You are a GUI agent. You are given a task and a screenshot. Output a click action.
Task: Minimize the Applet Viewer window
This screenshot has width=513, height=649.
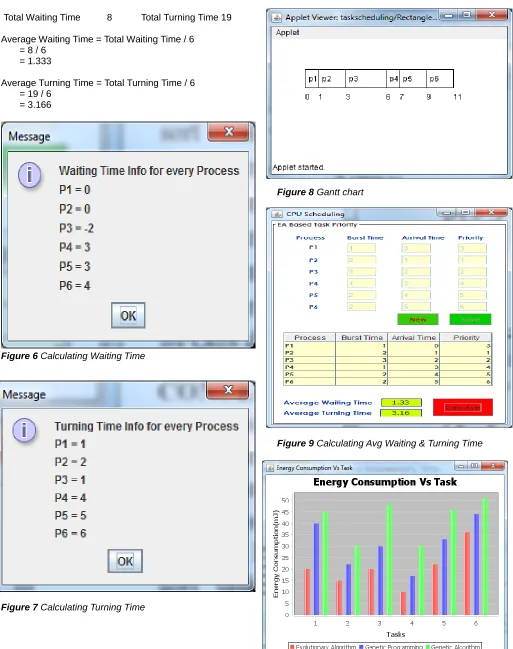pyautogui.click(x=448, y=15)
